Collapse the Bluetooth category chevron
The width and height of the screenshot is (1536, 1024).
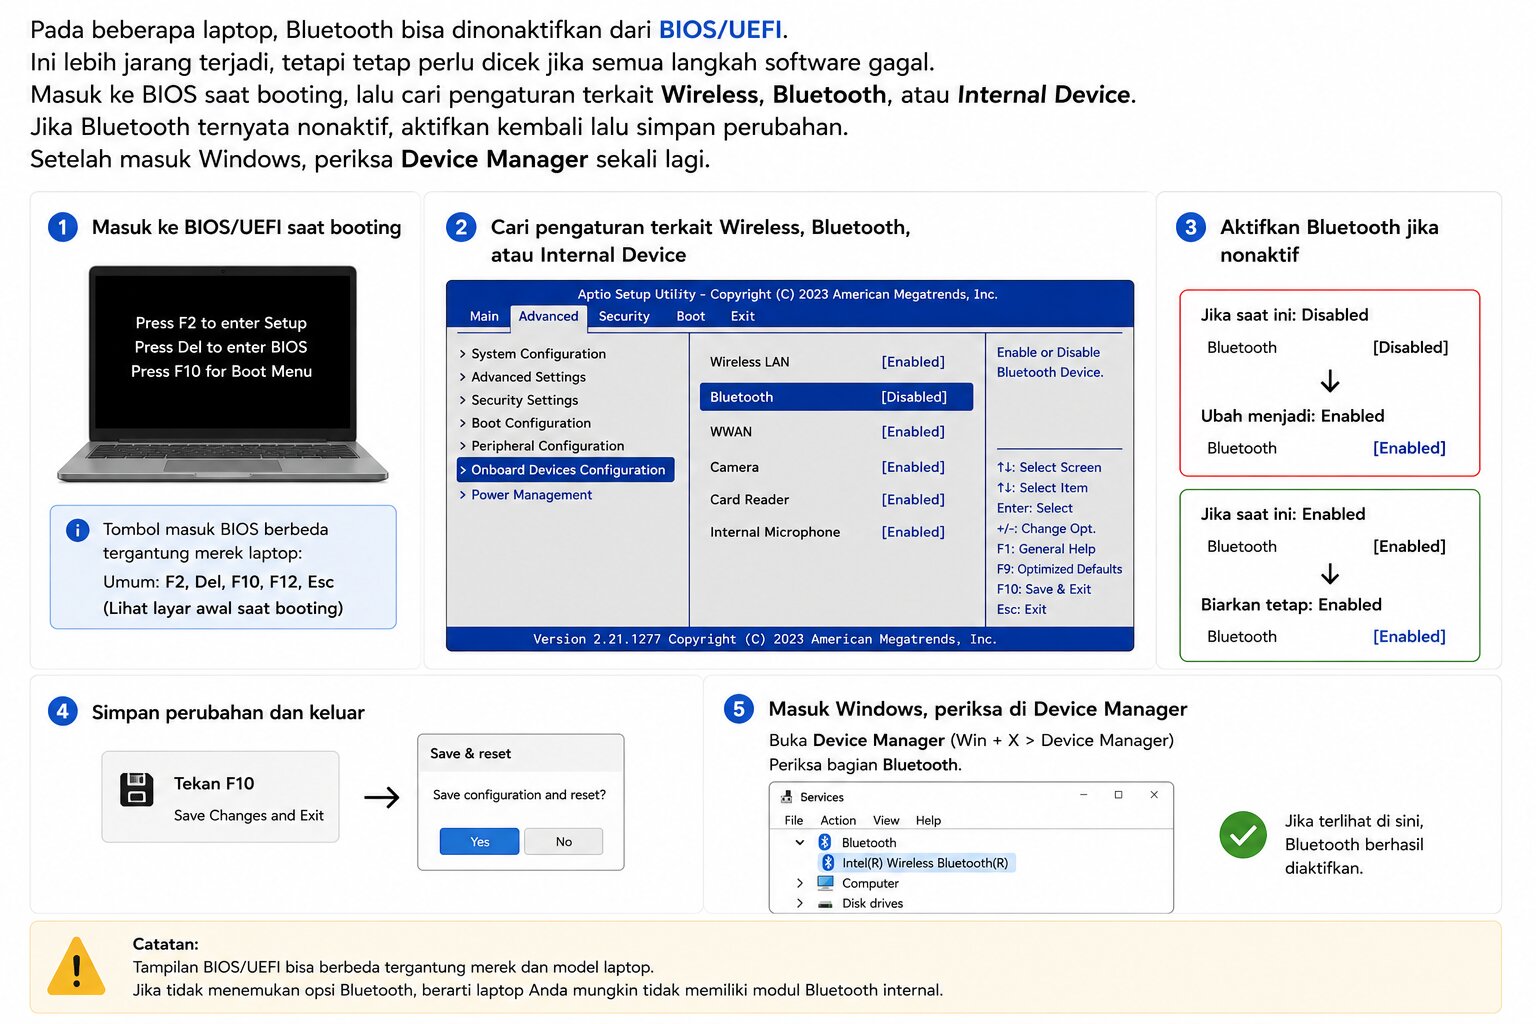(799, 842)
